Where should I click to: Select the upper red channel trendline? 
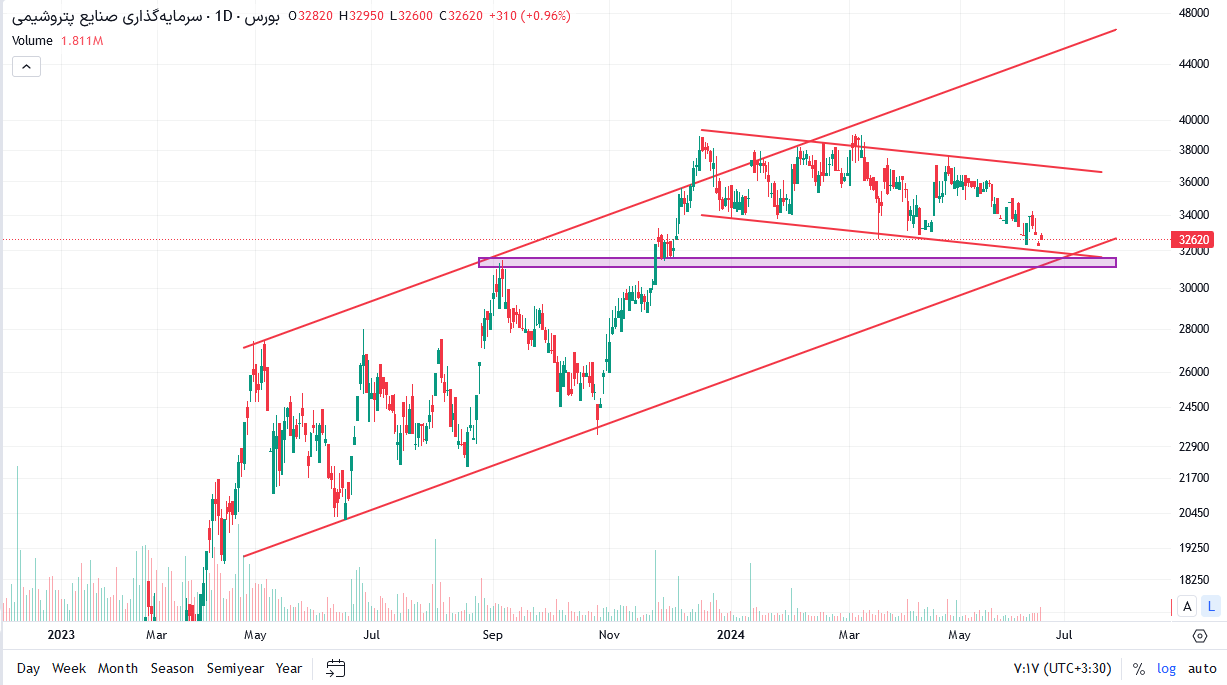[680, 189]
